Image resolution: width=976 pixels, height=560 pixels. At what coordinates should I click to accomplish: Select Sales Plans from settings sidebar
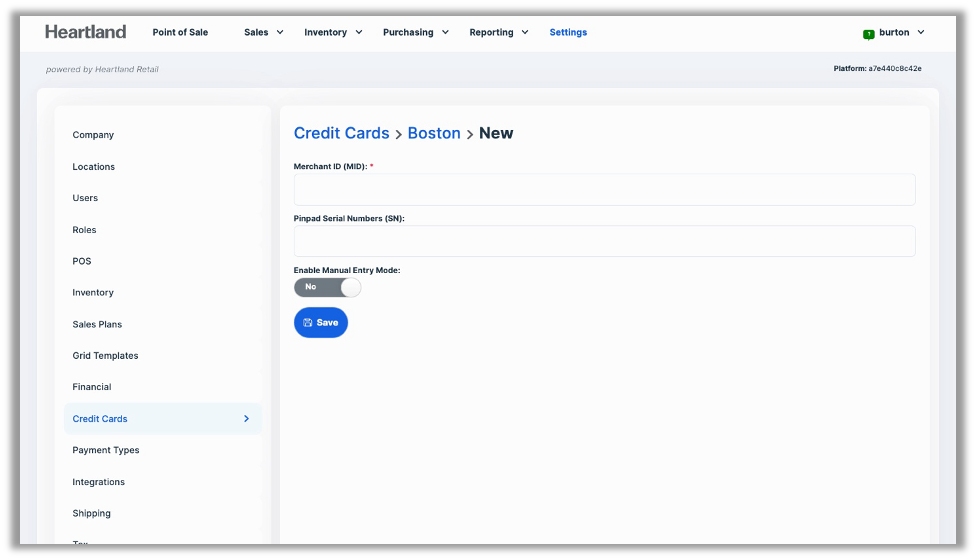pos(97,324)
